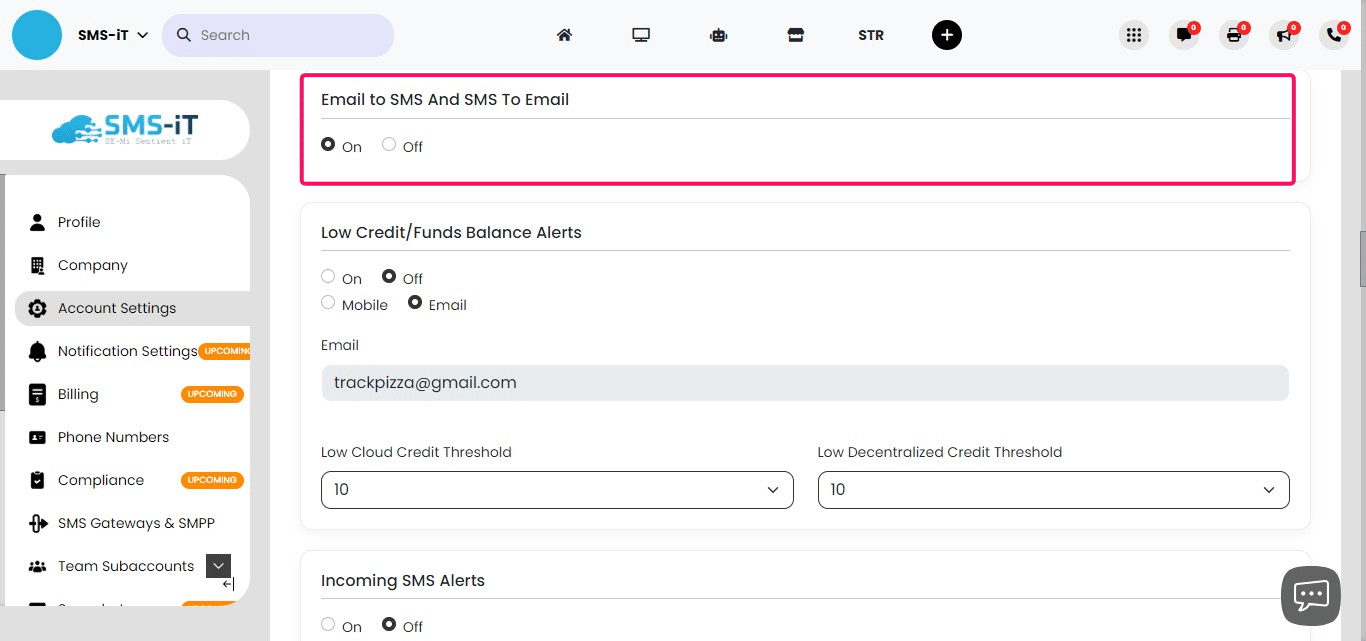Open the Phone Numbers section
Screen dimensions: 1366x641
click(x=113, y=437)
